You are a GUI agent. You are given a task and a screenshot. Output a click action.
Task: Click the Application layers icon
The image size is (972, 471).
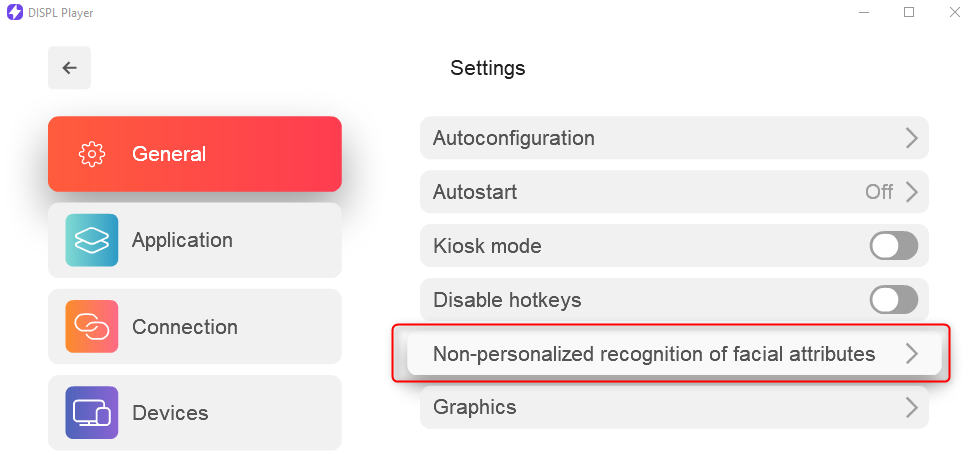[x=92, y=240]
